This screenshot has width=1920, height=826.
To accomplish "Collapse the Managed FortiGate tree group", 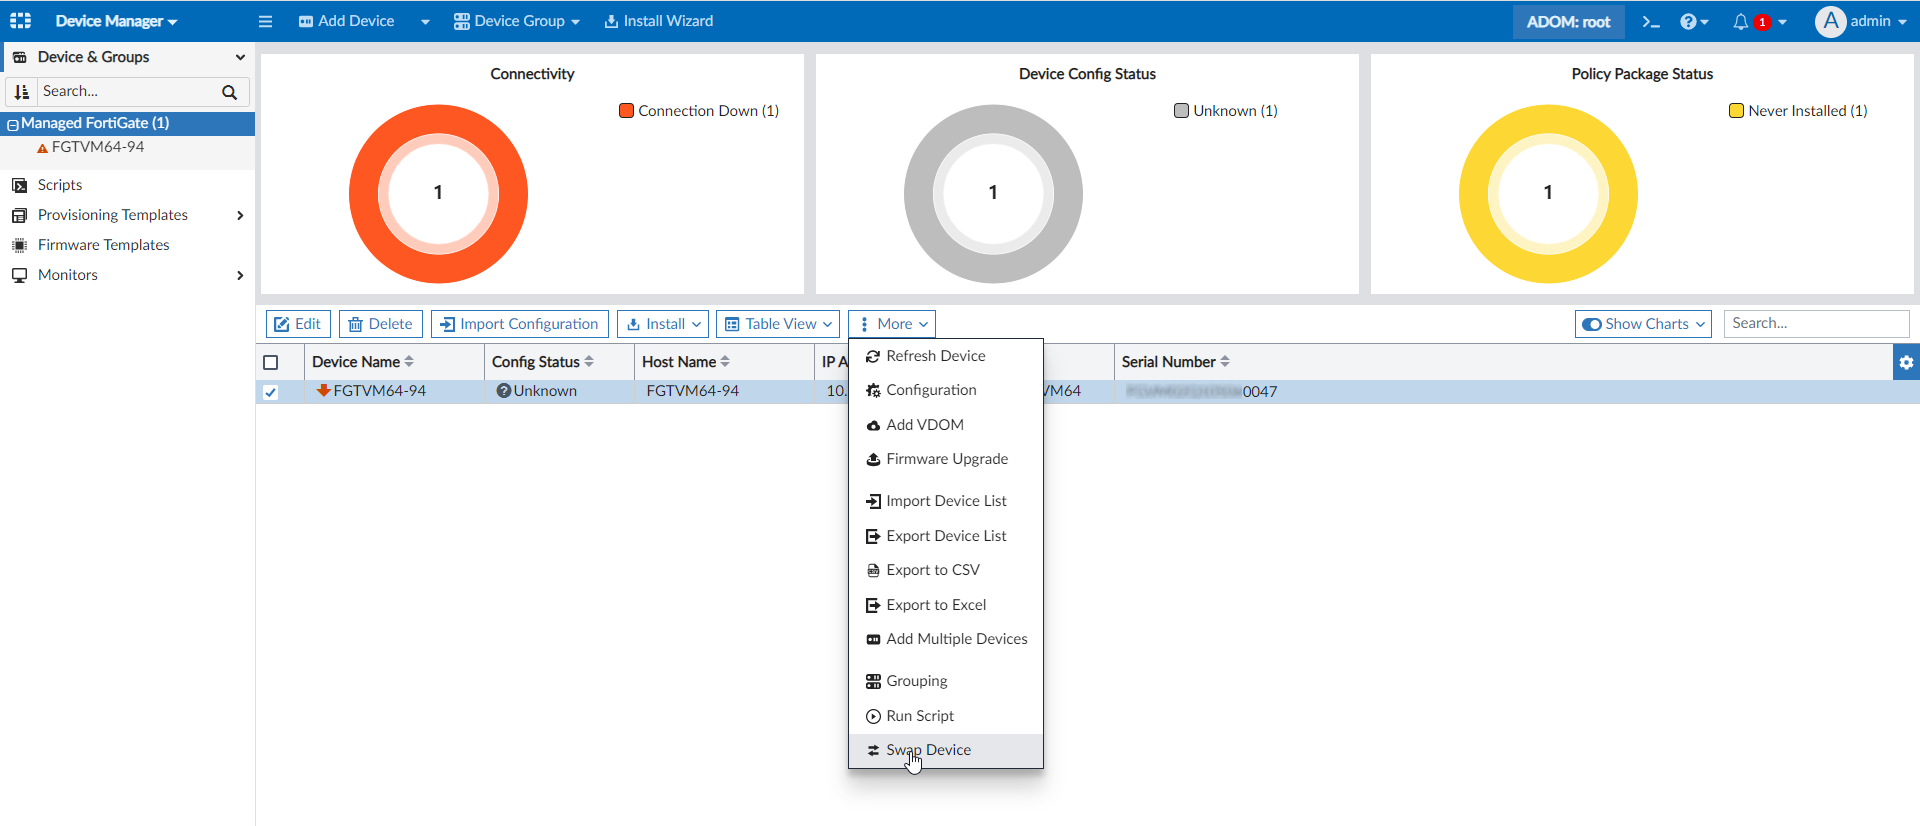I will (x=13, y=124).
